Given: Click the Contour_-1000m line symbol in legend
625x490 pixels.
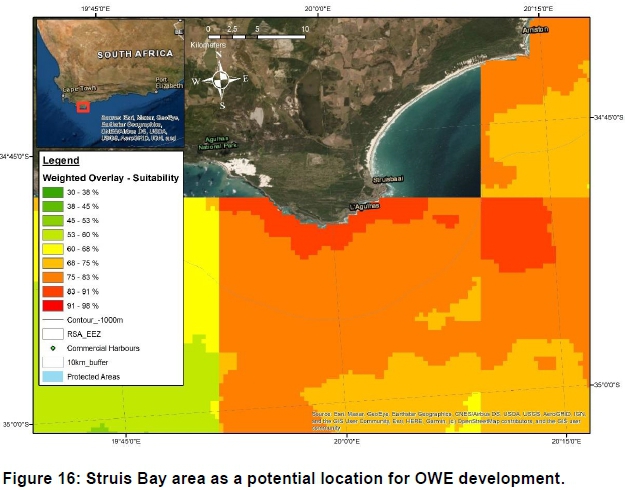Looking at the screenshot, I should [53, 319].
